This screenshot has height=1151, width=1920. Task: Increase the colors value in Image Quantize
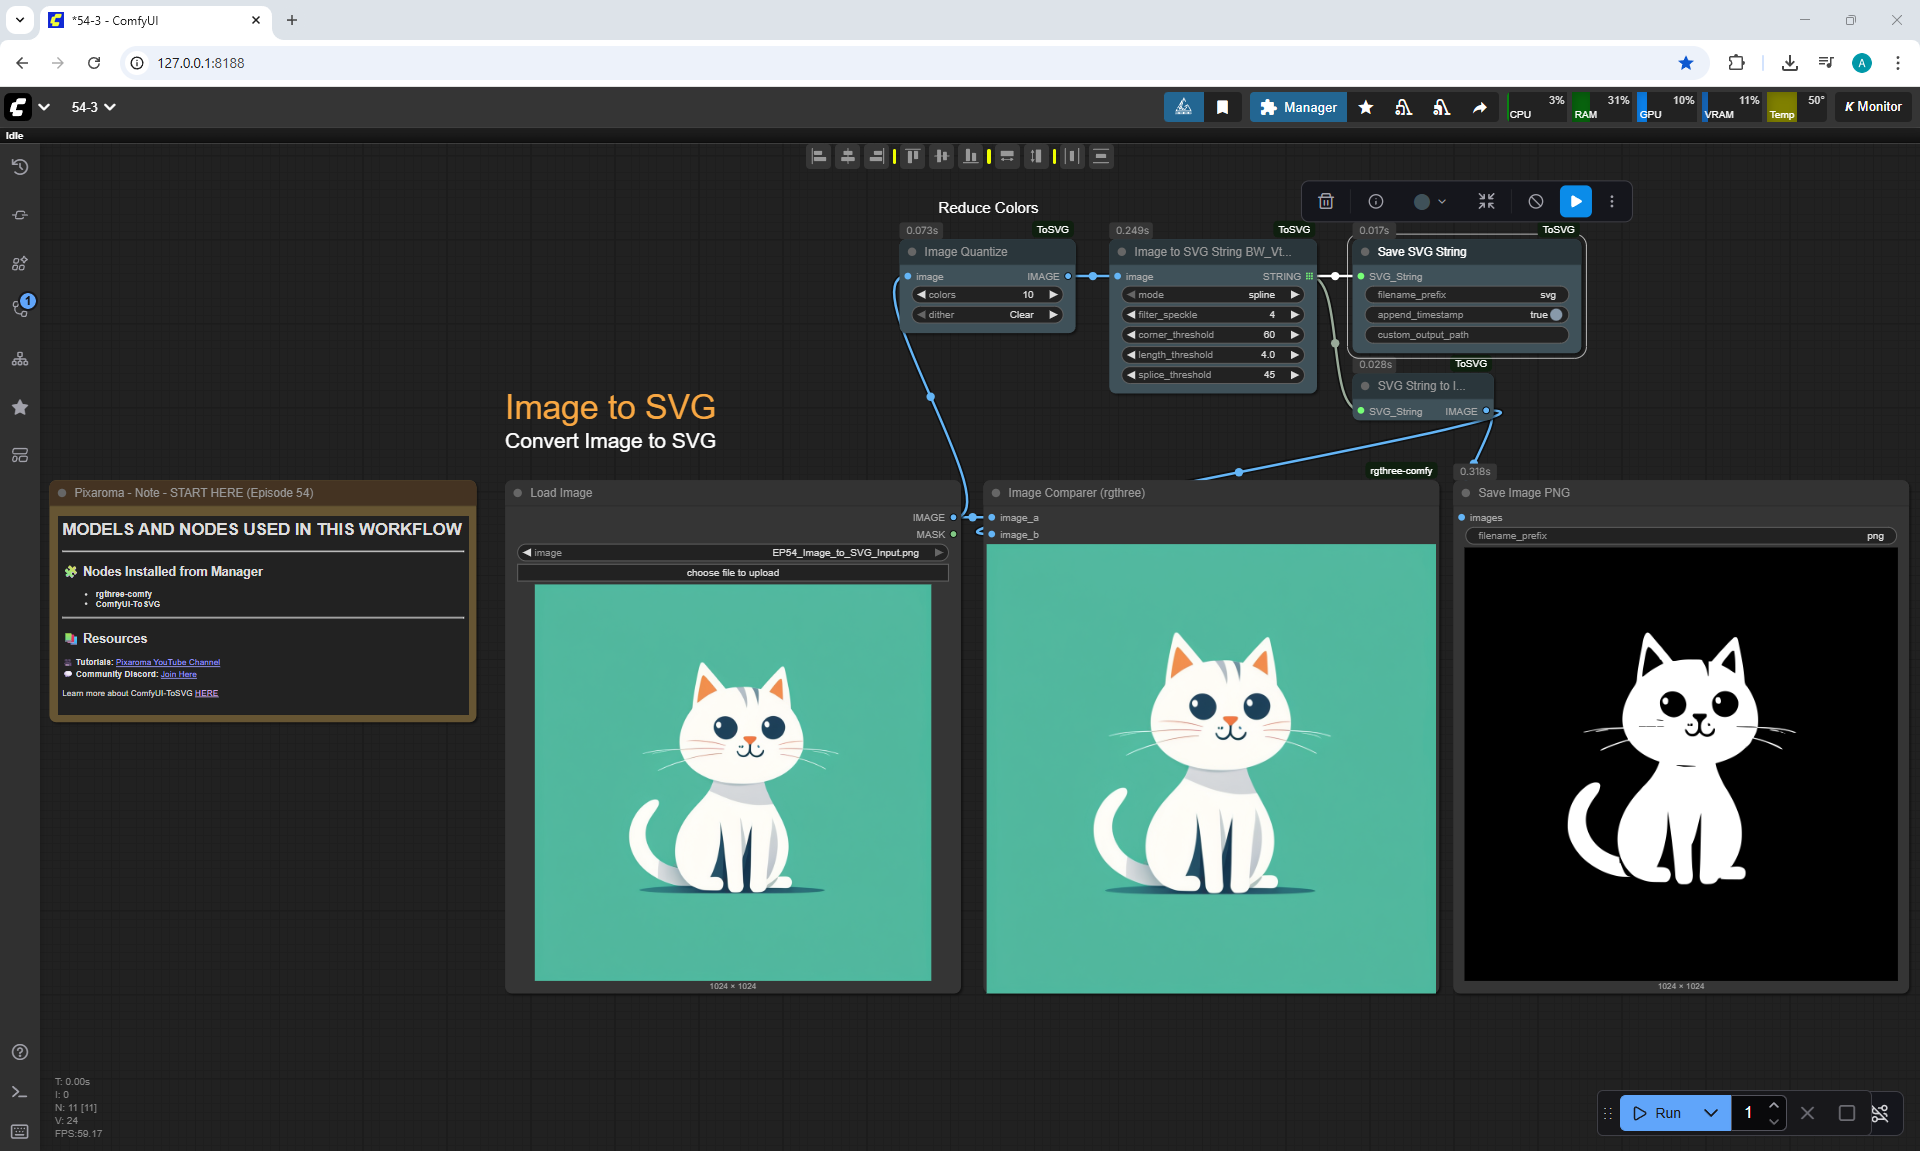pyautogui.click(x=1053, y=295)
